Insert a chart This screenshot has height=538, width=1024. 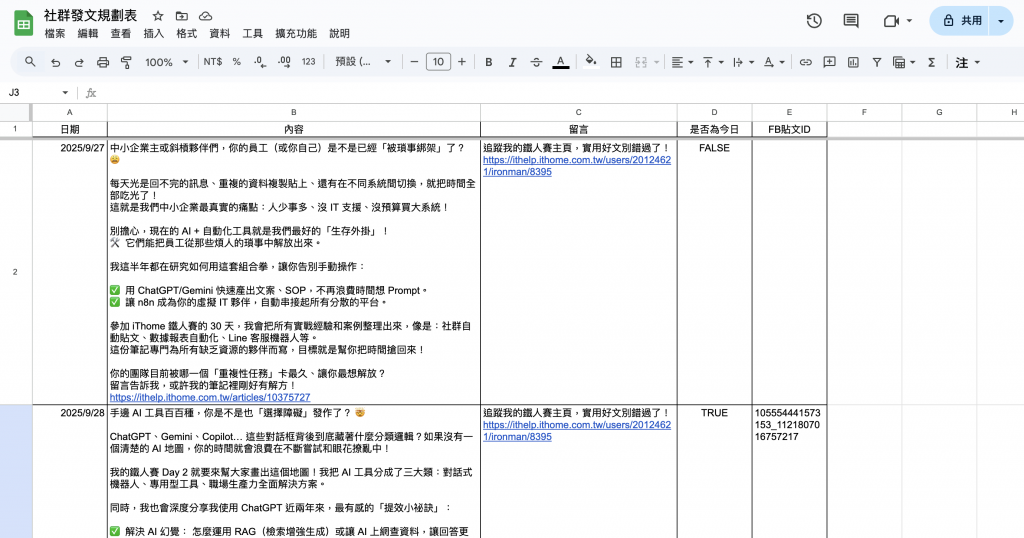tap(853, 62)
